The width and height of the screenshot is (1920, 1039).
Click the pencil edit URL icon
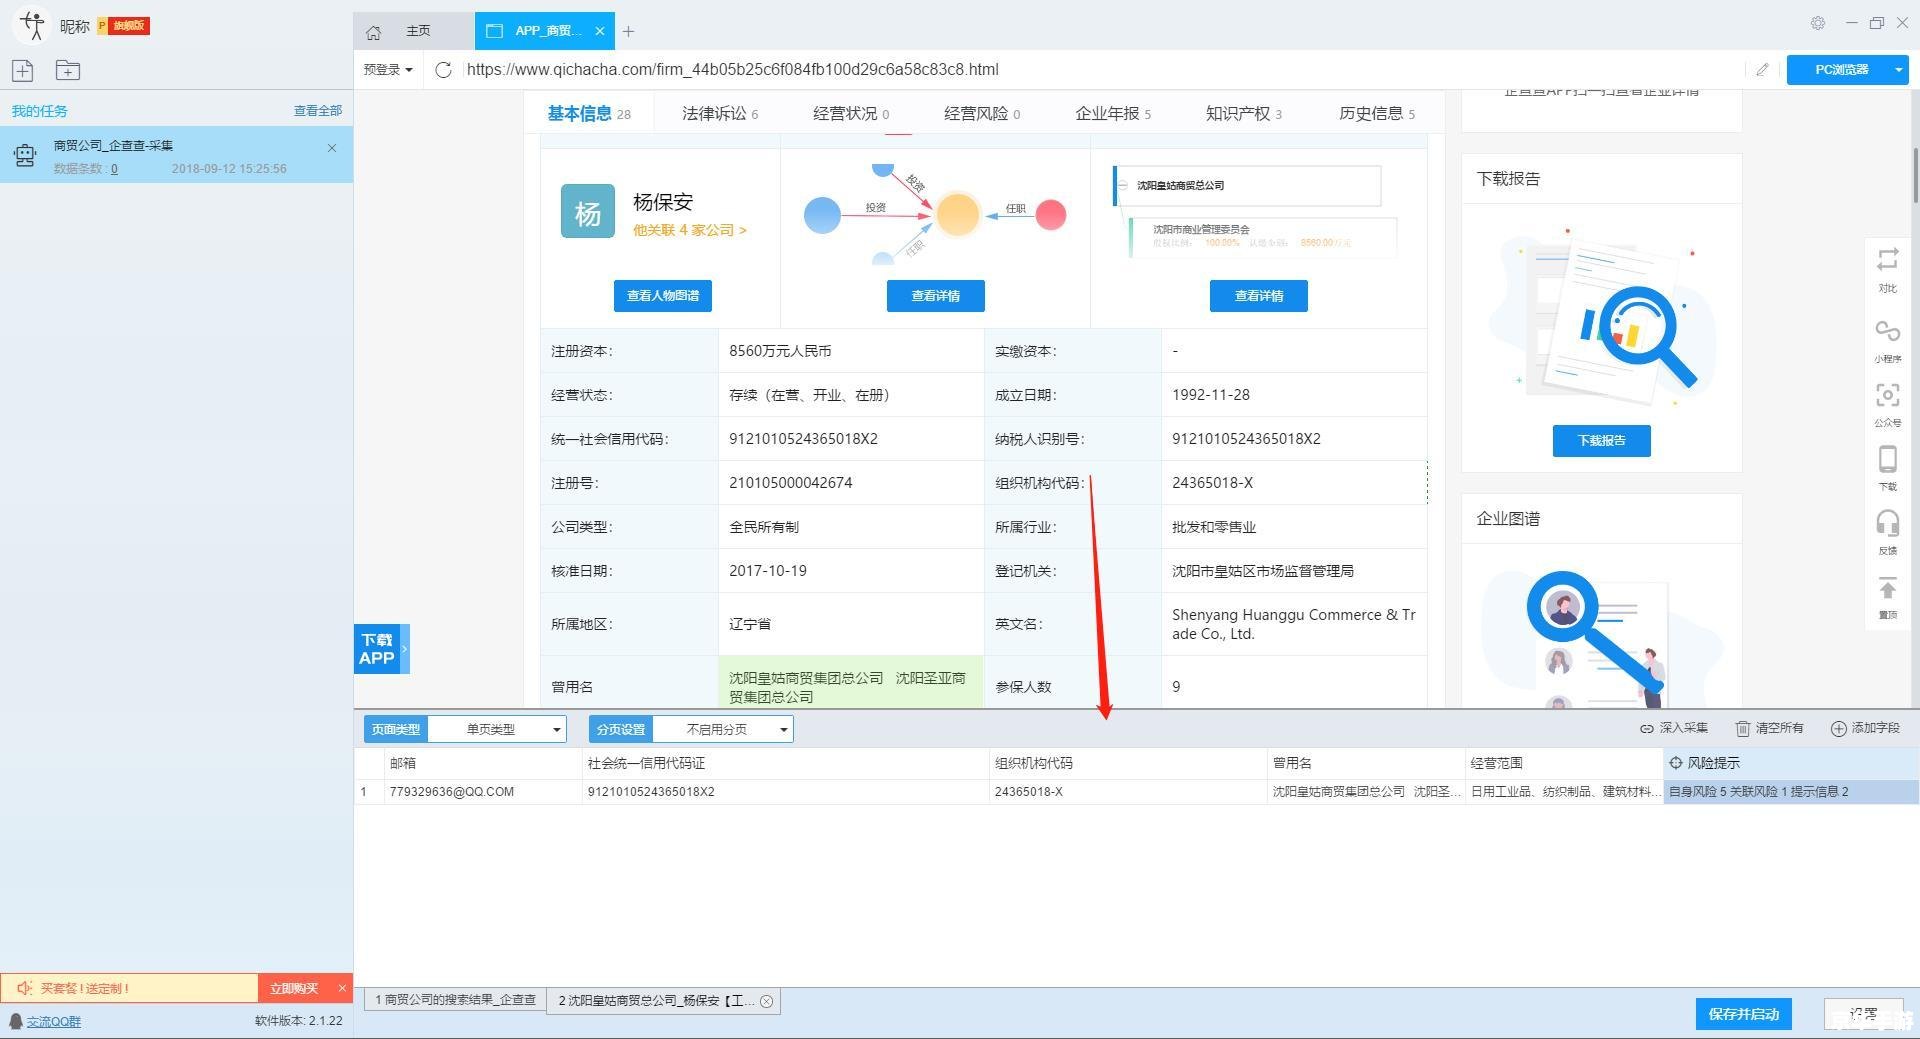1762,69
